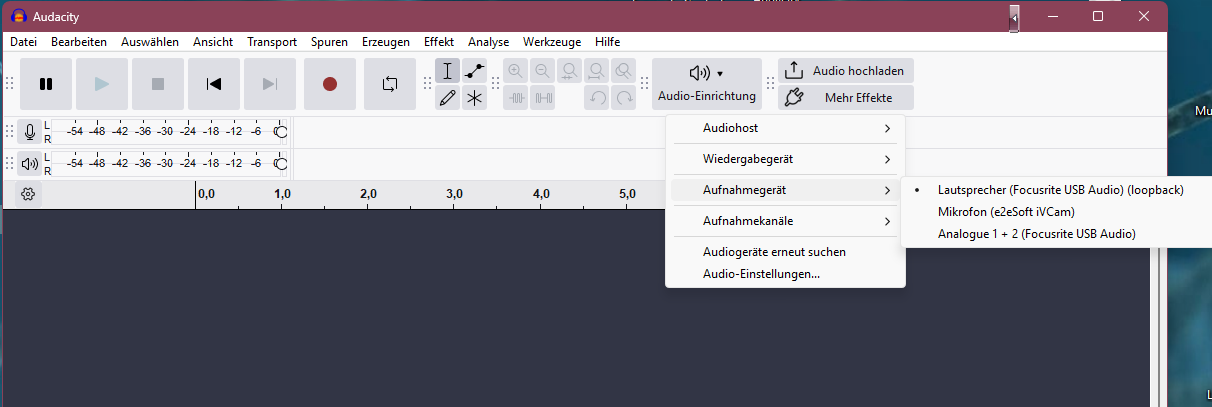Select the Envelope tool
This screenshot has width=1212, height=407.
coord(474,71)
